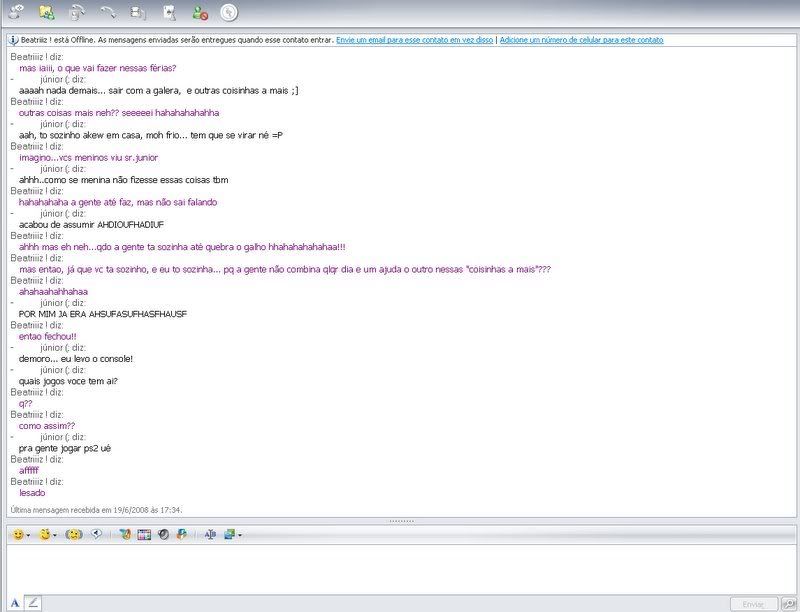The height and width of the screenshot is (612, 800).
Task: Switch to the handwriting pen tab
Action: (x=33, y=603)
